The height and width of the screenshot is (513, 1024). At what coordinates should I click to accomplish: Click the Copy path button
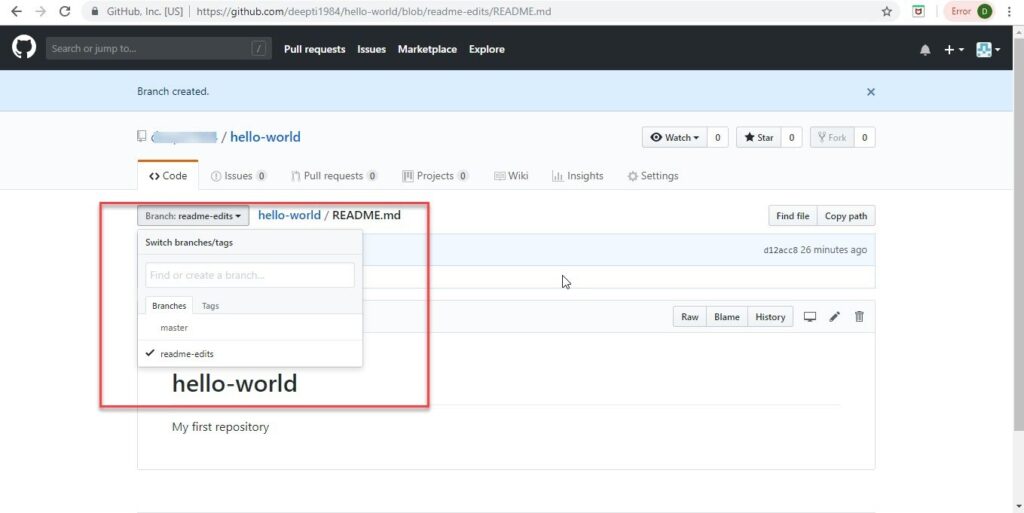pos(846,215)
